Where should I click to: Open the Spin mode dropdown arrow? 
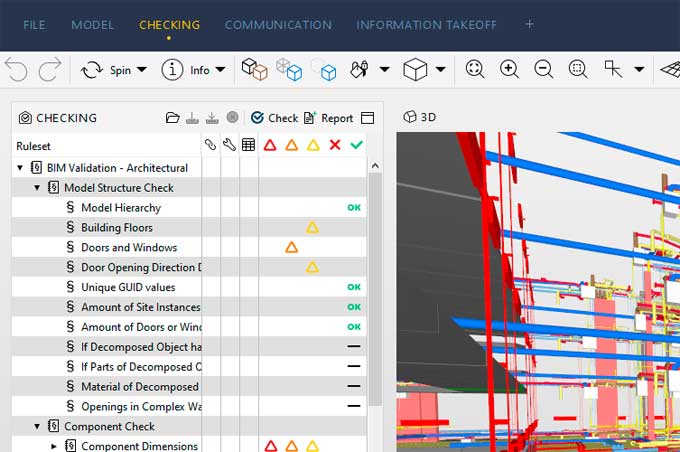[x=141, y=70]
